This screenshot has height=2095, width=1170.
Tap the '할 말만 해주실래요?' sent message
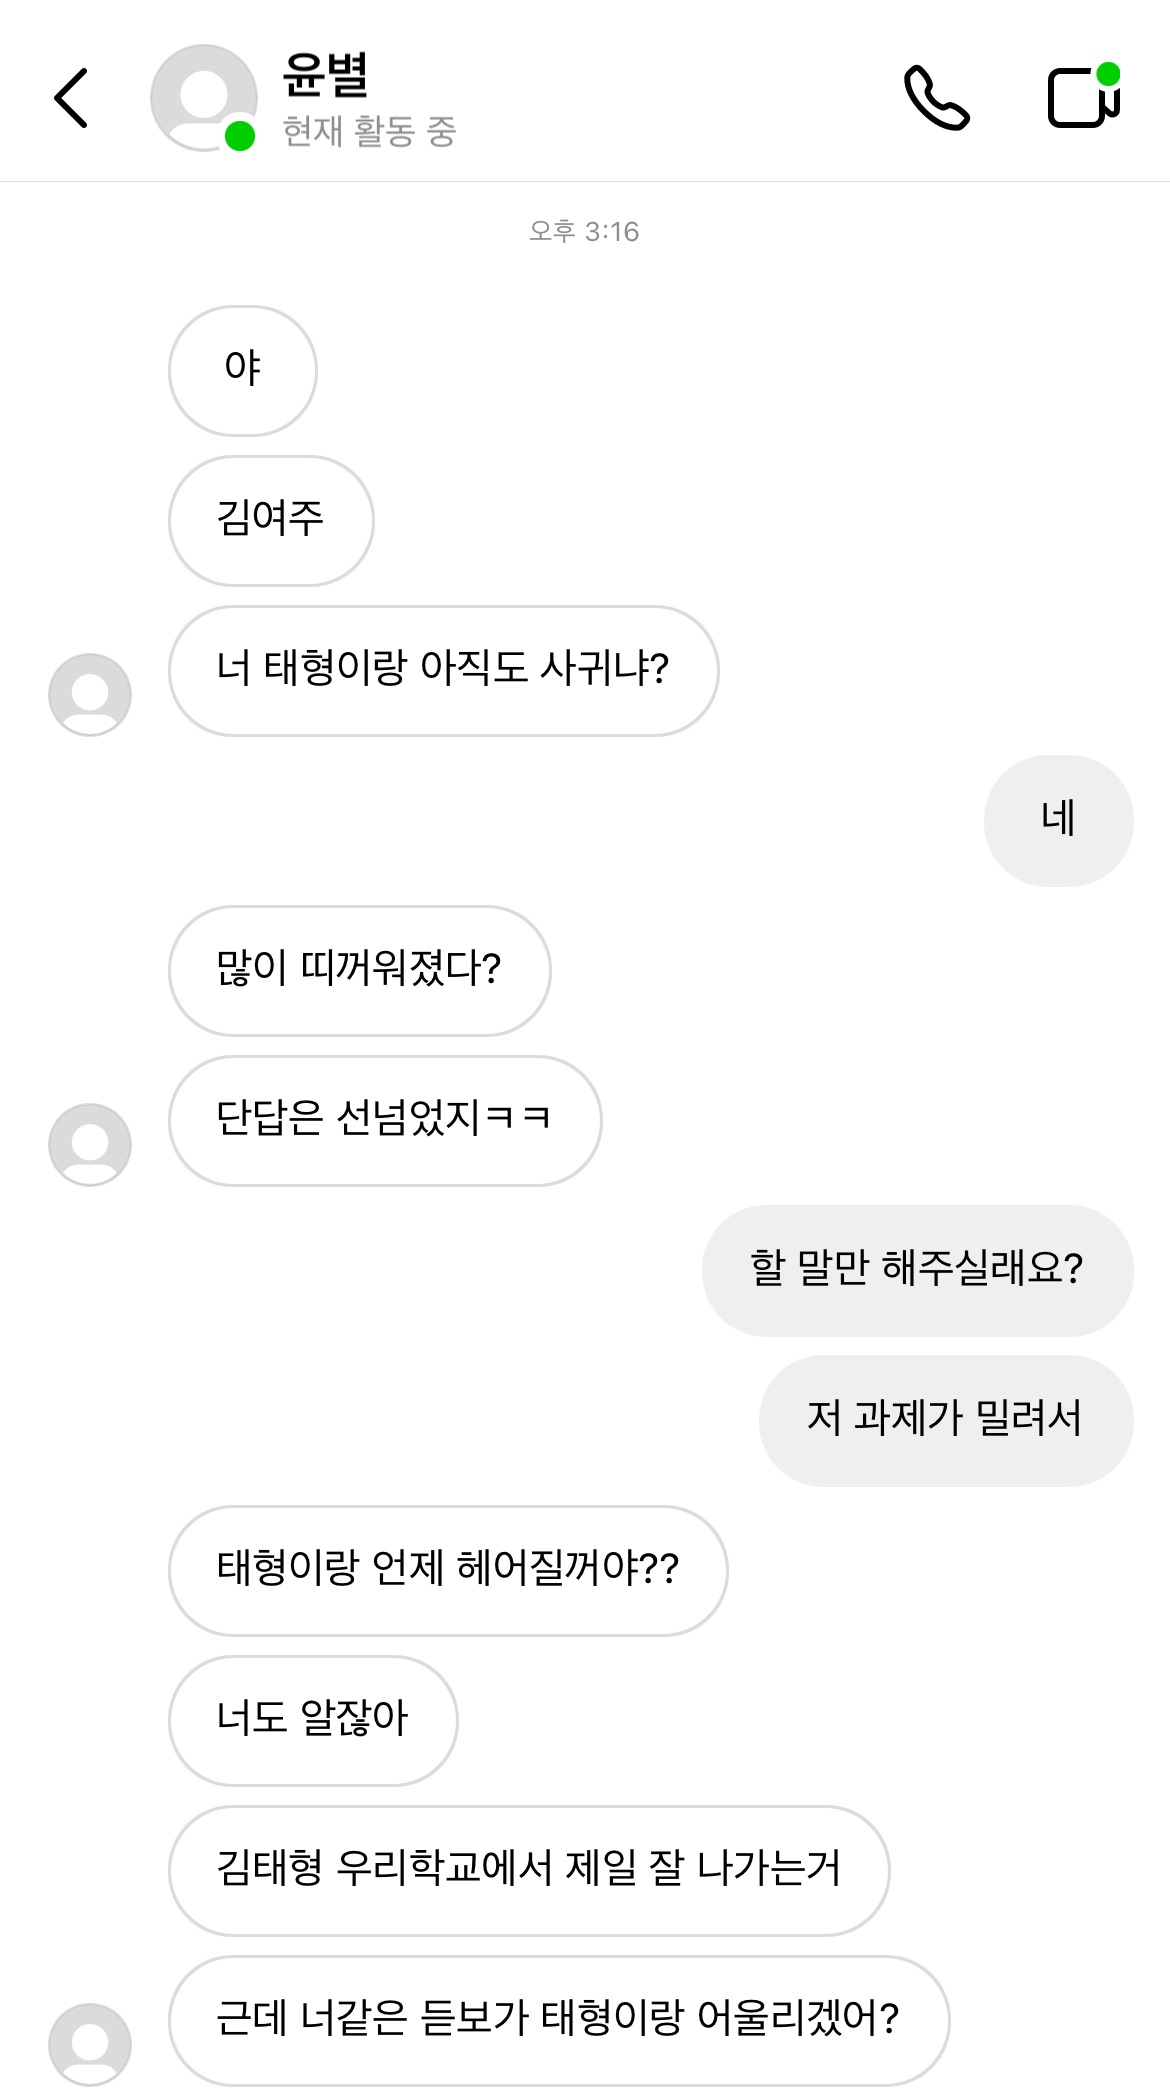point(917,1270)
